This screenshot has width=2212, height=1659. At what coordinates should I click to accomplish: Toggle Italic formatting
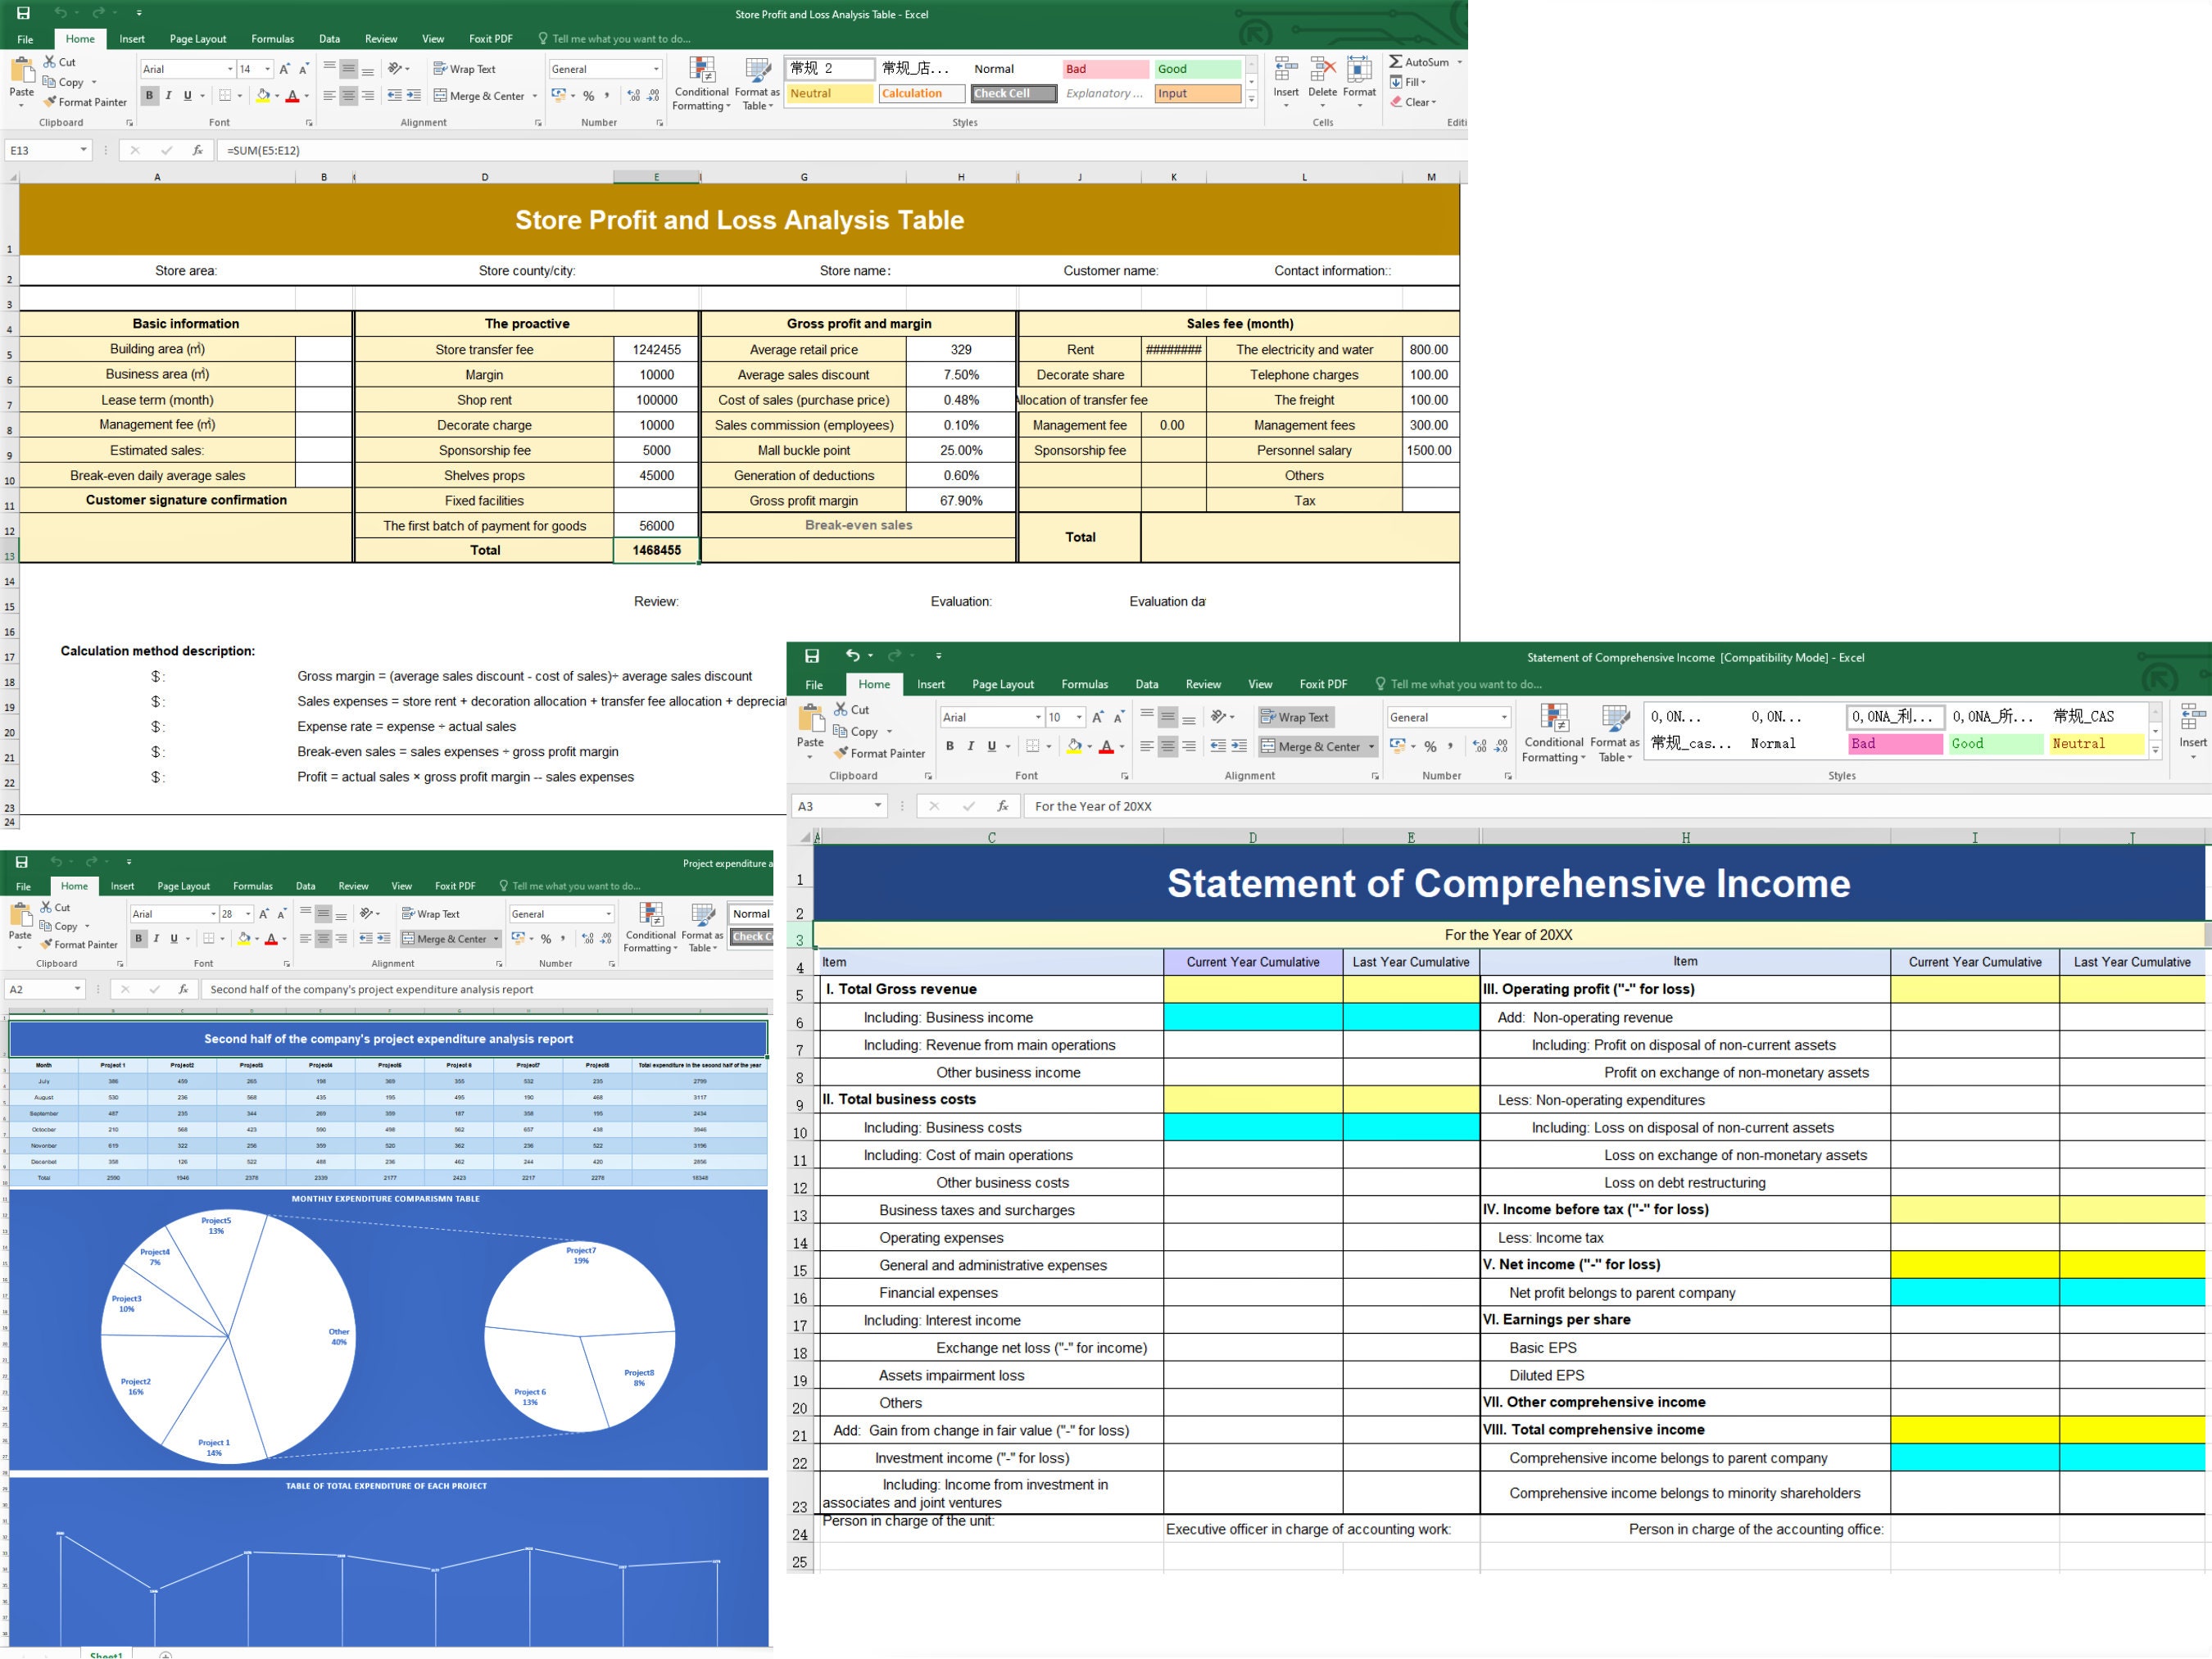tap(168, 95)
